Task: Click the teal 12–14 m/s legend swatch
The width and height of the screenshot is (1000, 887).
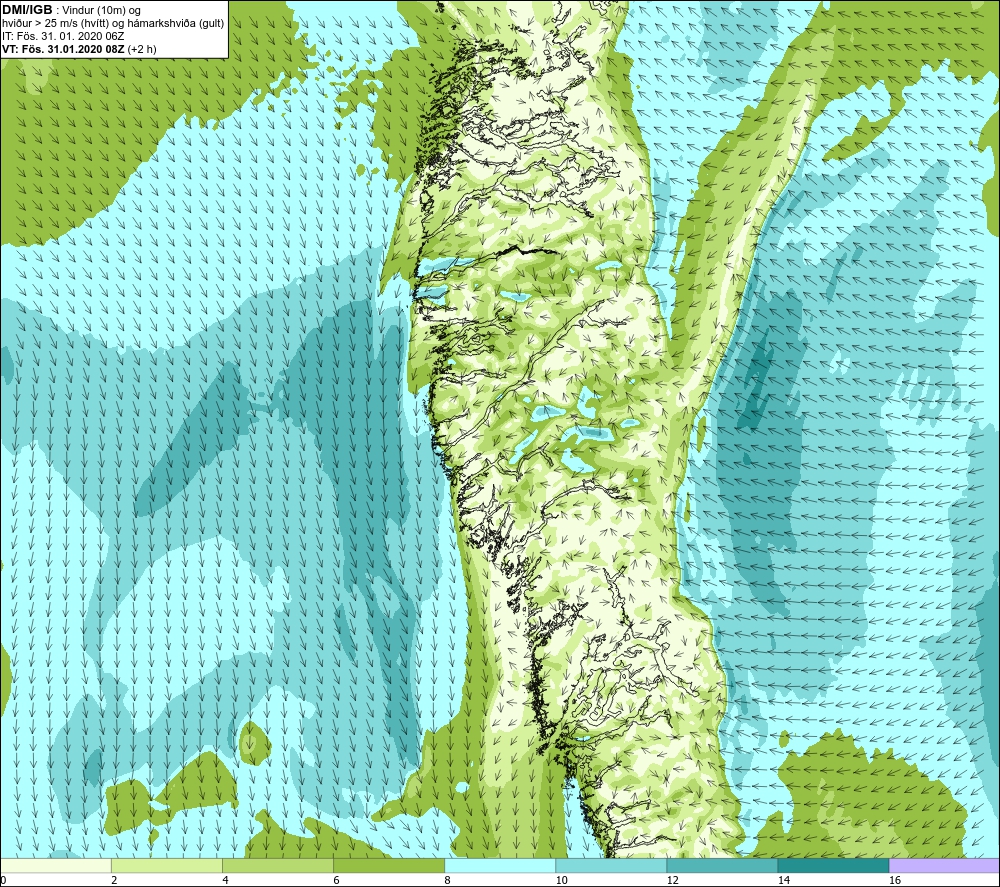Action: (722, 865)
